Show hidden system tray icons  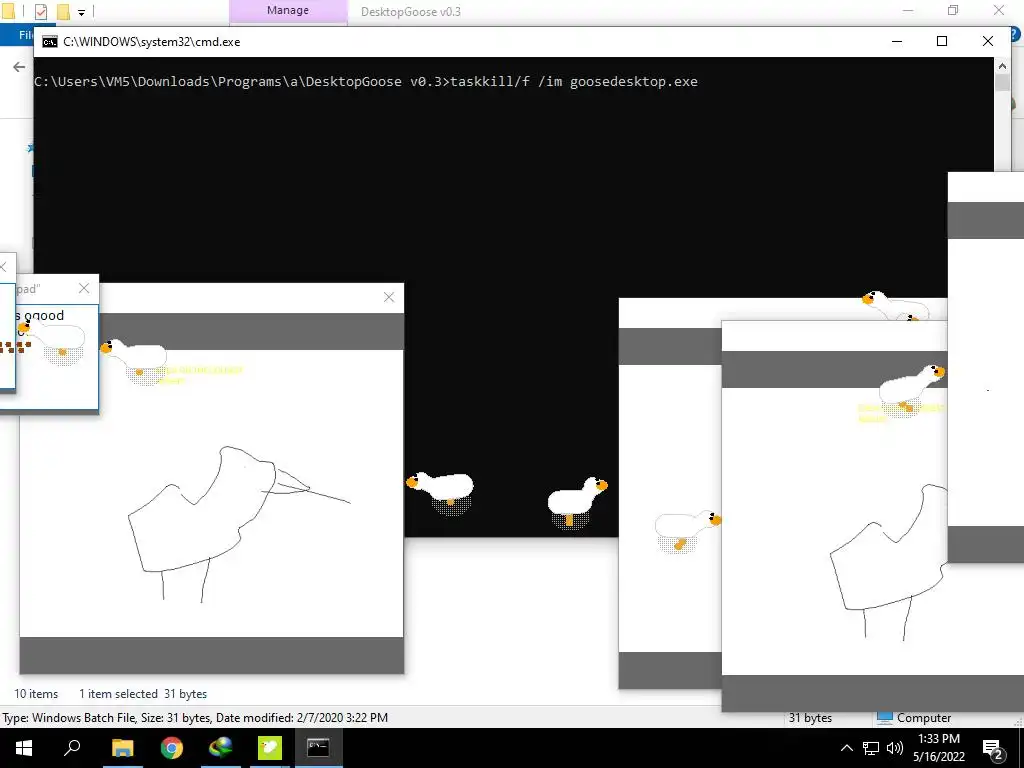click(x=846, y=748)
